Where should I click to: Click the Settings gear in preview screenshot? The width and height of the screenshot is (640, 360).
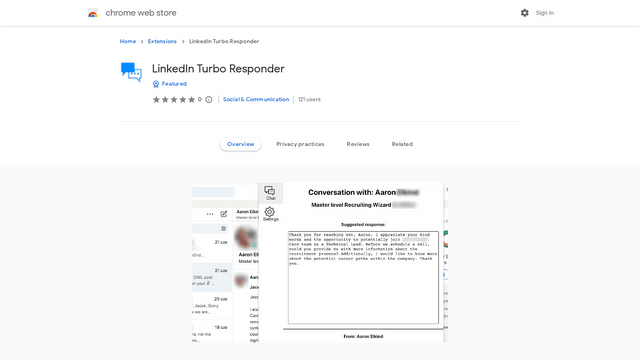click(270, 213)
